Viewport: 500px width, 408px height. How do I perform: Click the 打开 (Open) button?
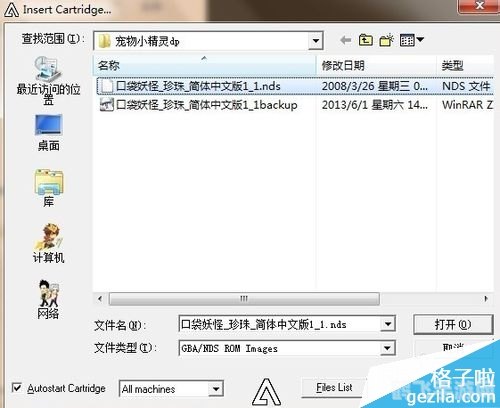click(453, 324)
